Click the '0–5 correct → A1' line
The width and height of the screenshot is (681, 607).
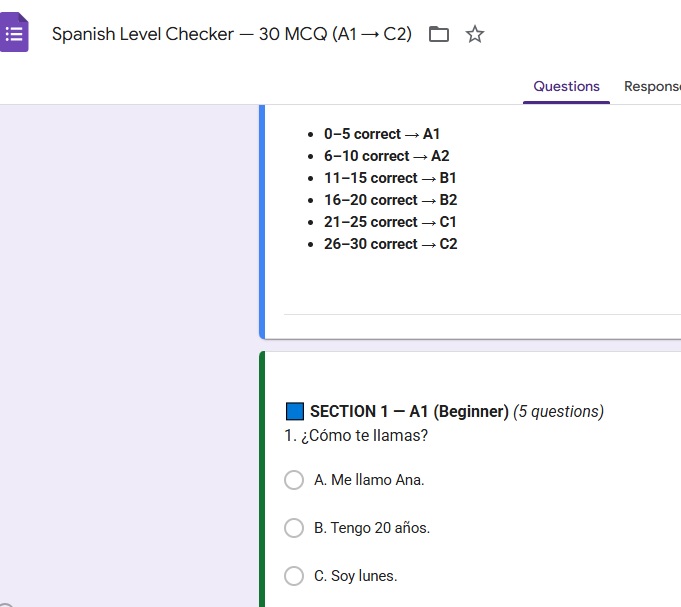point(382,134)
